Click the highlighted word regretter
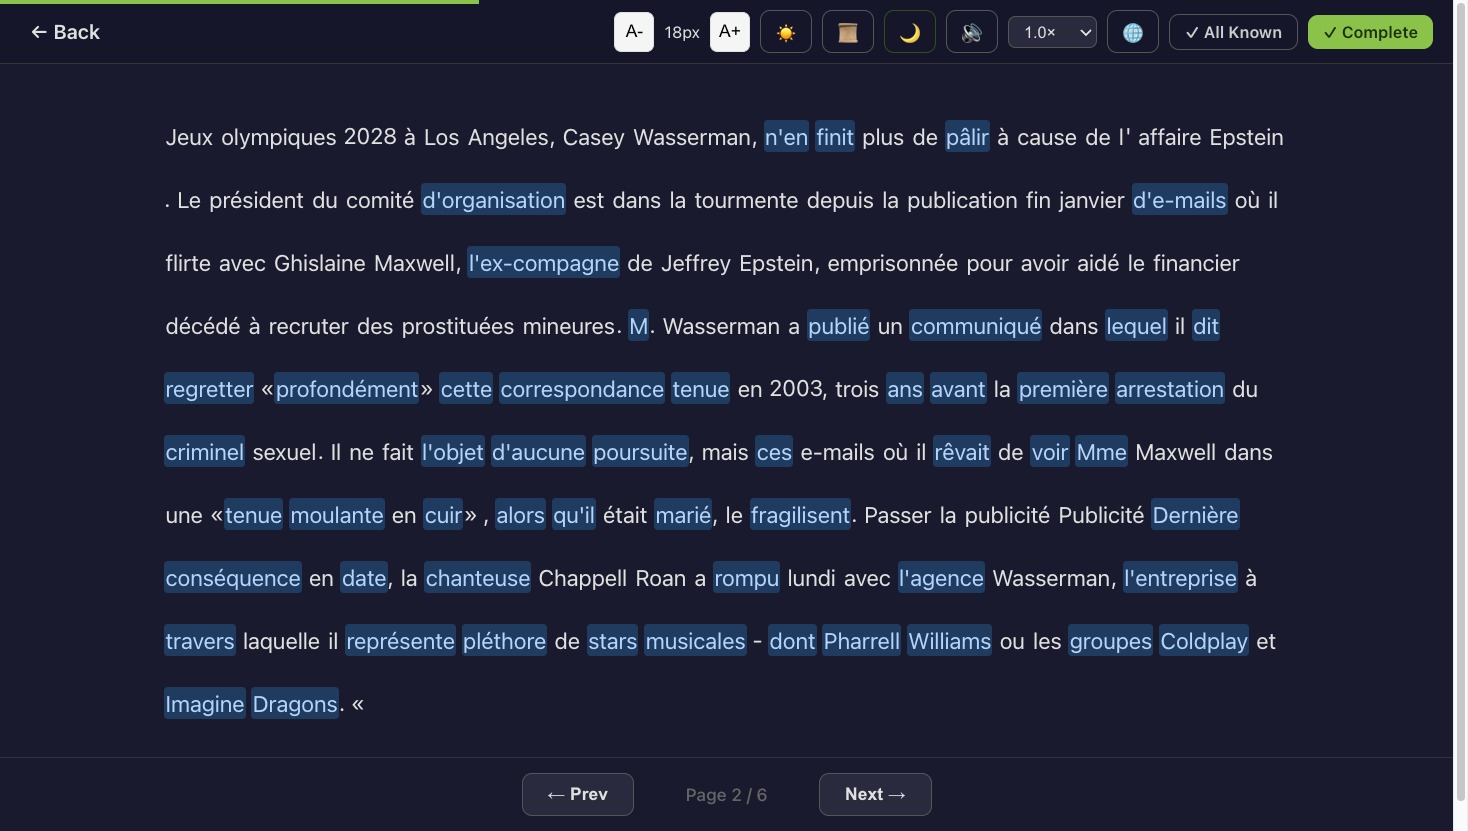 click(x=209, y=389)
